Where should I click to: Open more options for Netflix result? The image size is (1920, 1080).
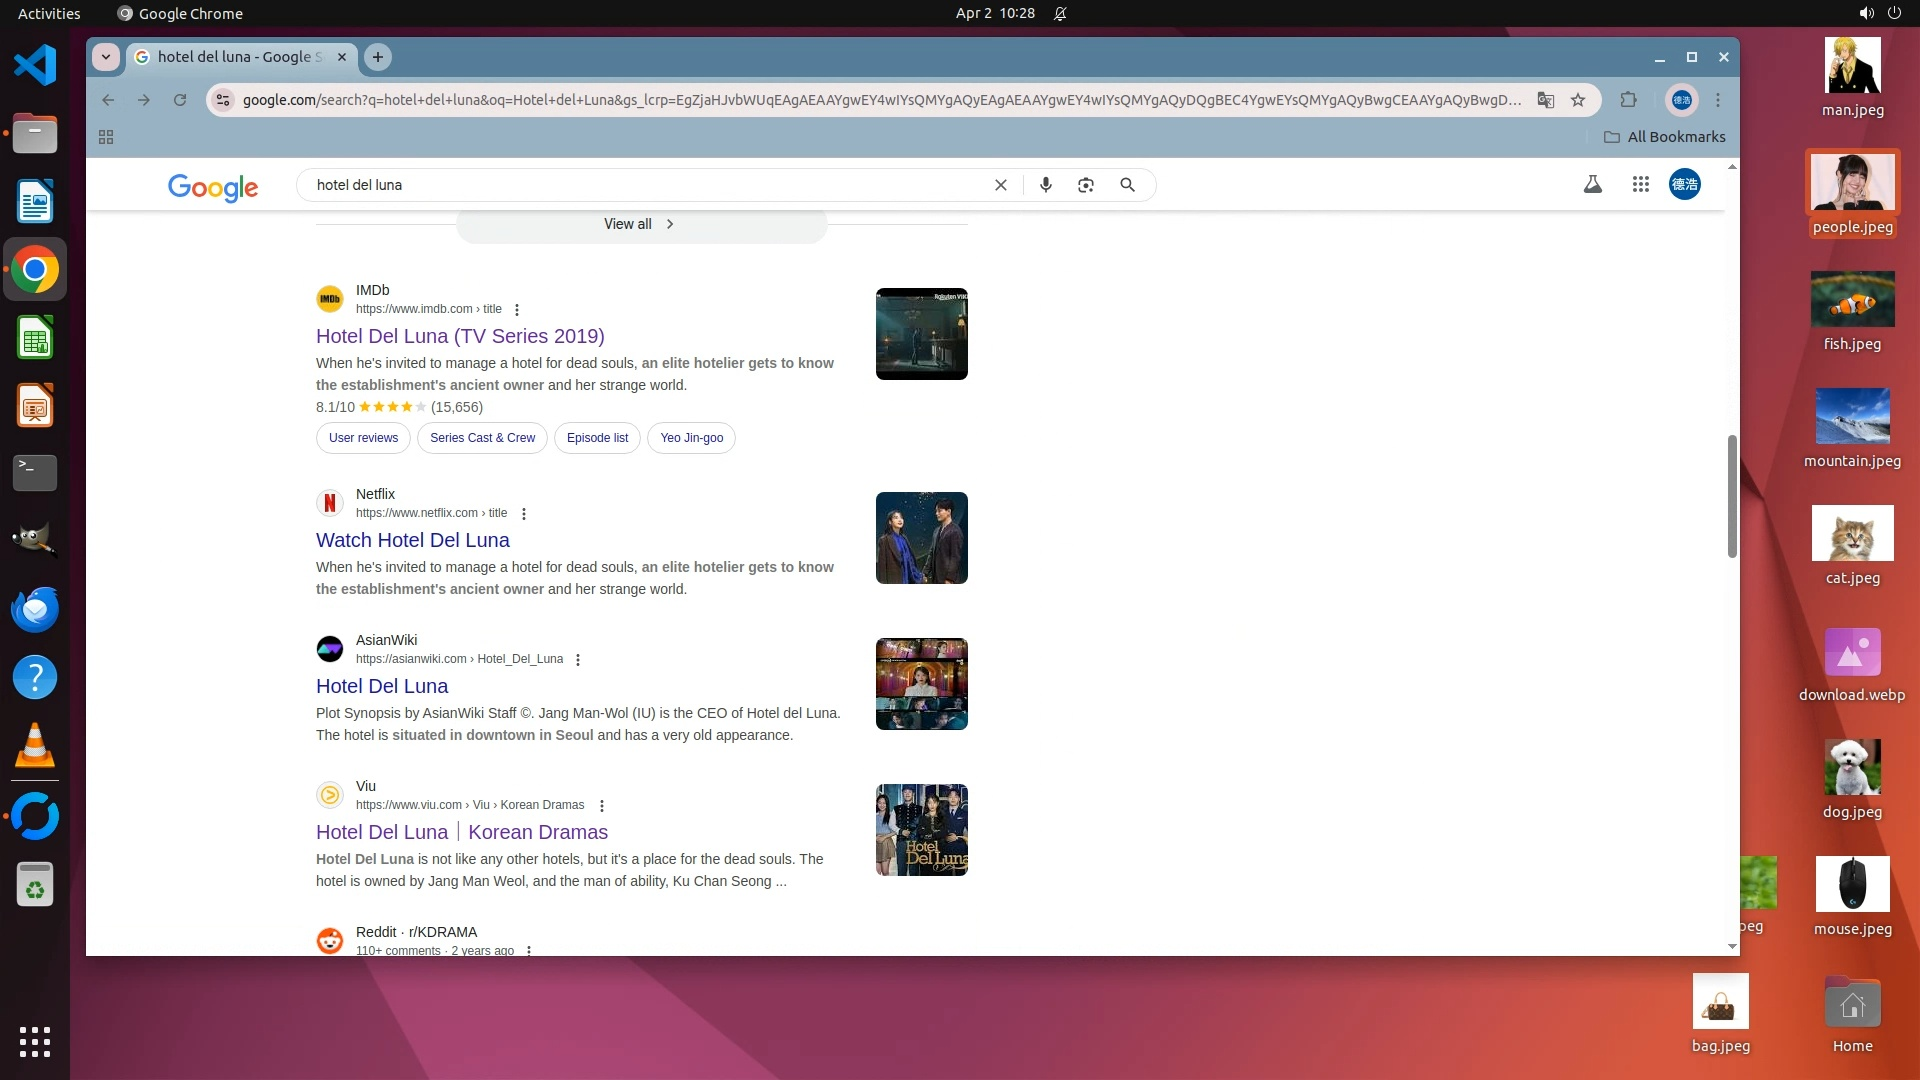[x=523, y=514]
